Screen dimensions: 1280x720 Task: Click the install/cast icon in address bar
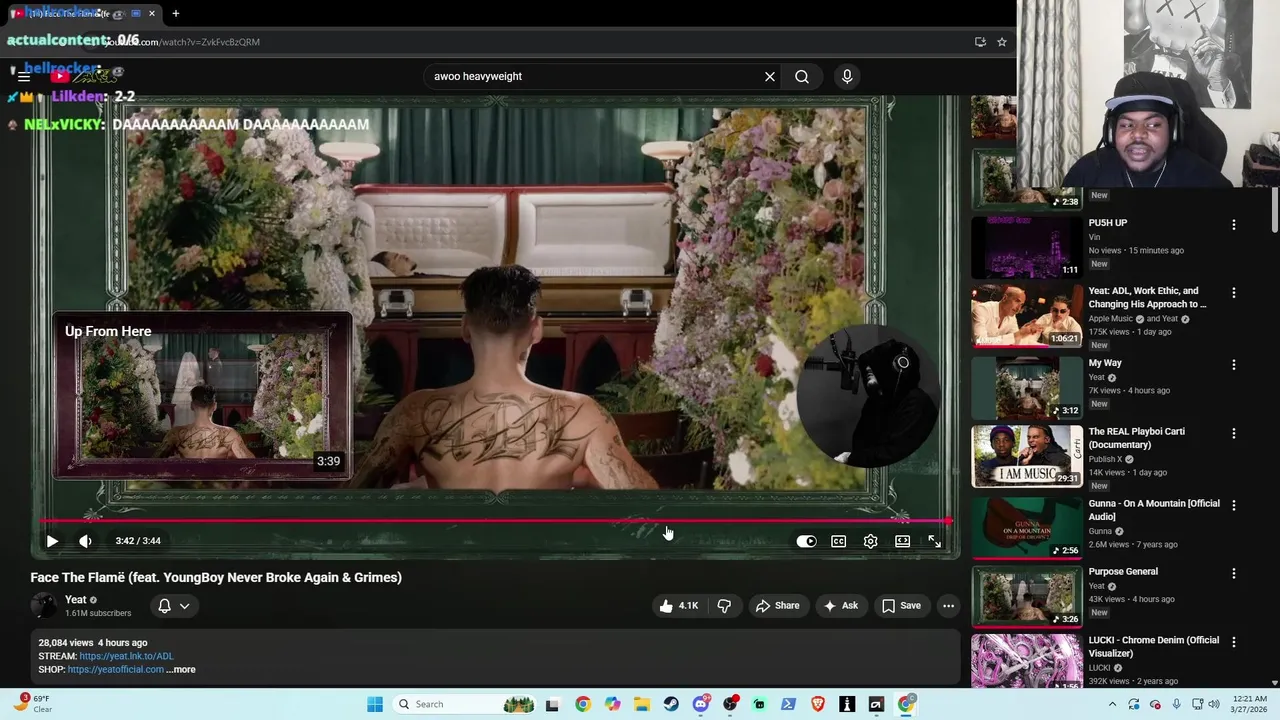point(980,42)
